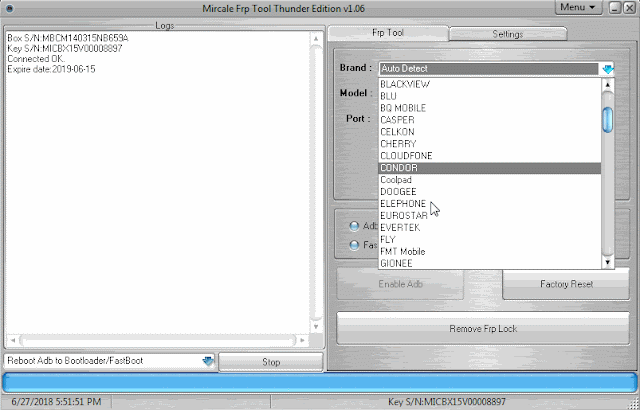The width and height of the screenshot is (640, 410).
Task: Click Key S/N in status bar
Action: coord(447,402)
